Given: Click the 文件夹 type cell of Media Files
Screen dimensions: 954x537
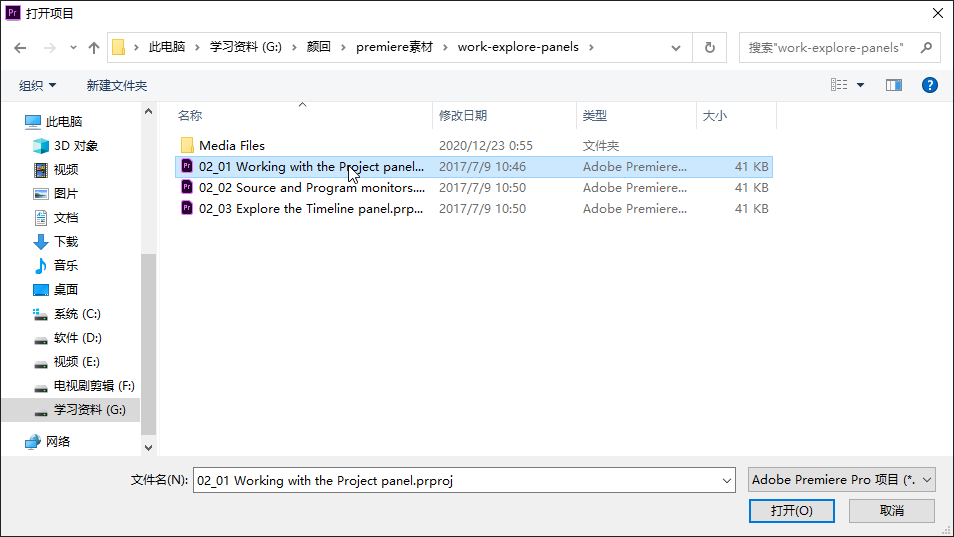Looking at the screenshot, I should pos(601,146).
